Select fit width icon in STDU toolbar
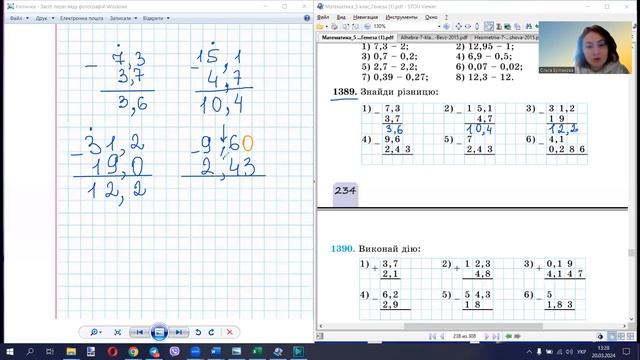This screenshot has height=360, width=640. click(468, 27)
